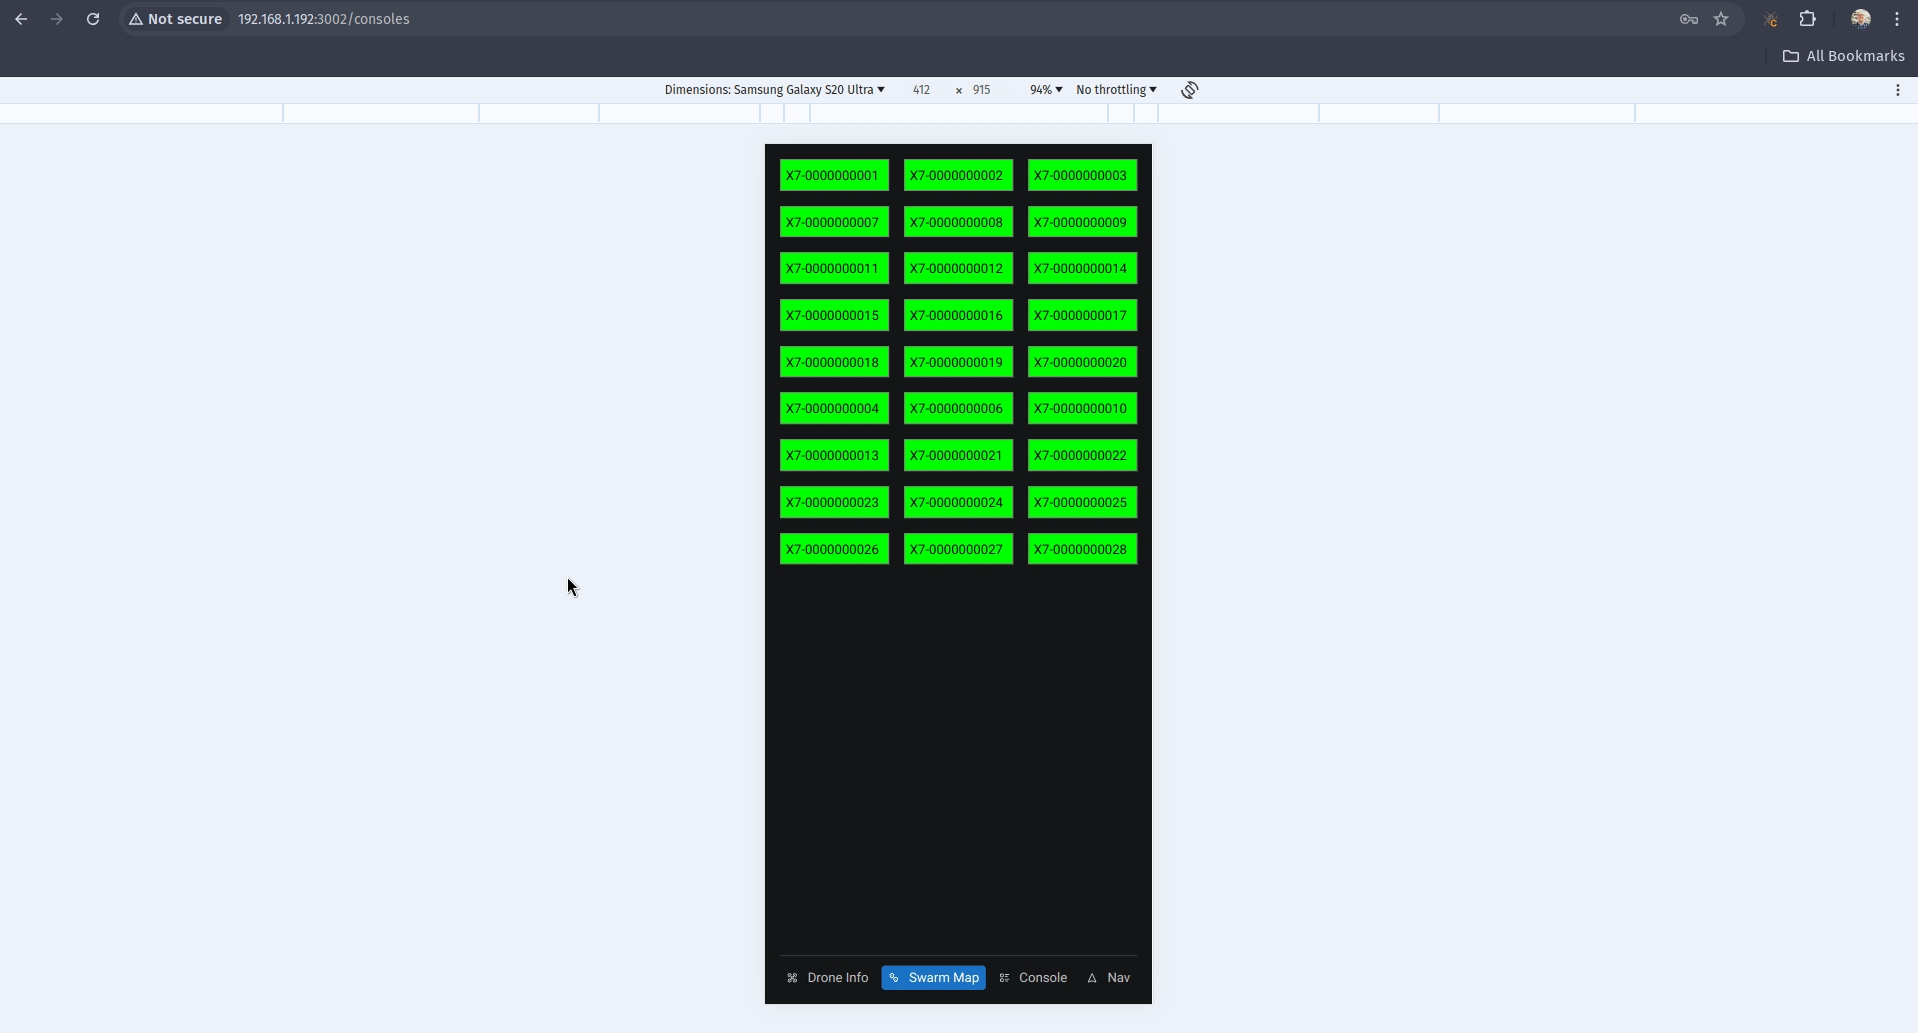The image size is (1918, 1033).
Task: Expand the Dimensions device dropdown
Action: point(774,90)
